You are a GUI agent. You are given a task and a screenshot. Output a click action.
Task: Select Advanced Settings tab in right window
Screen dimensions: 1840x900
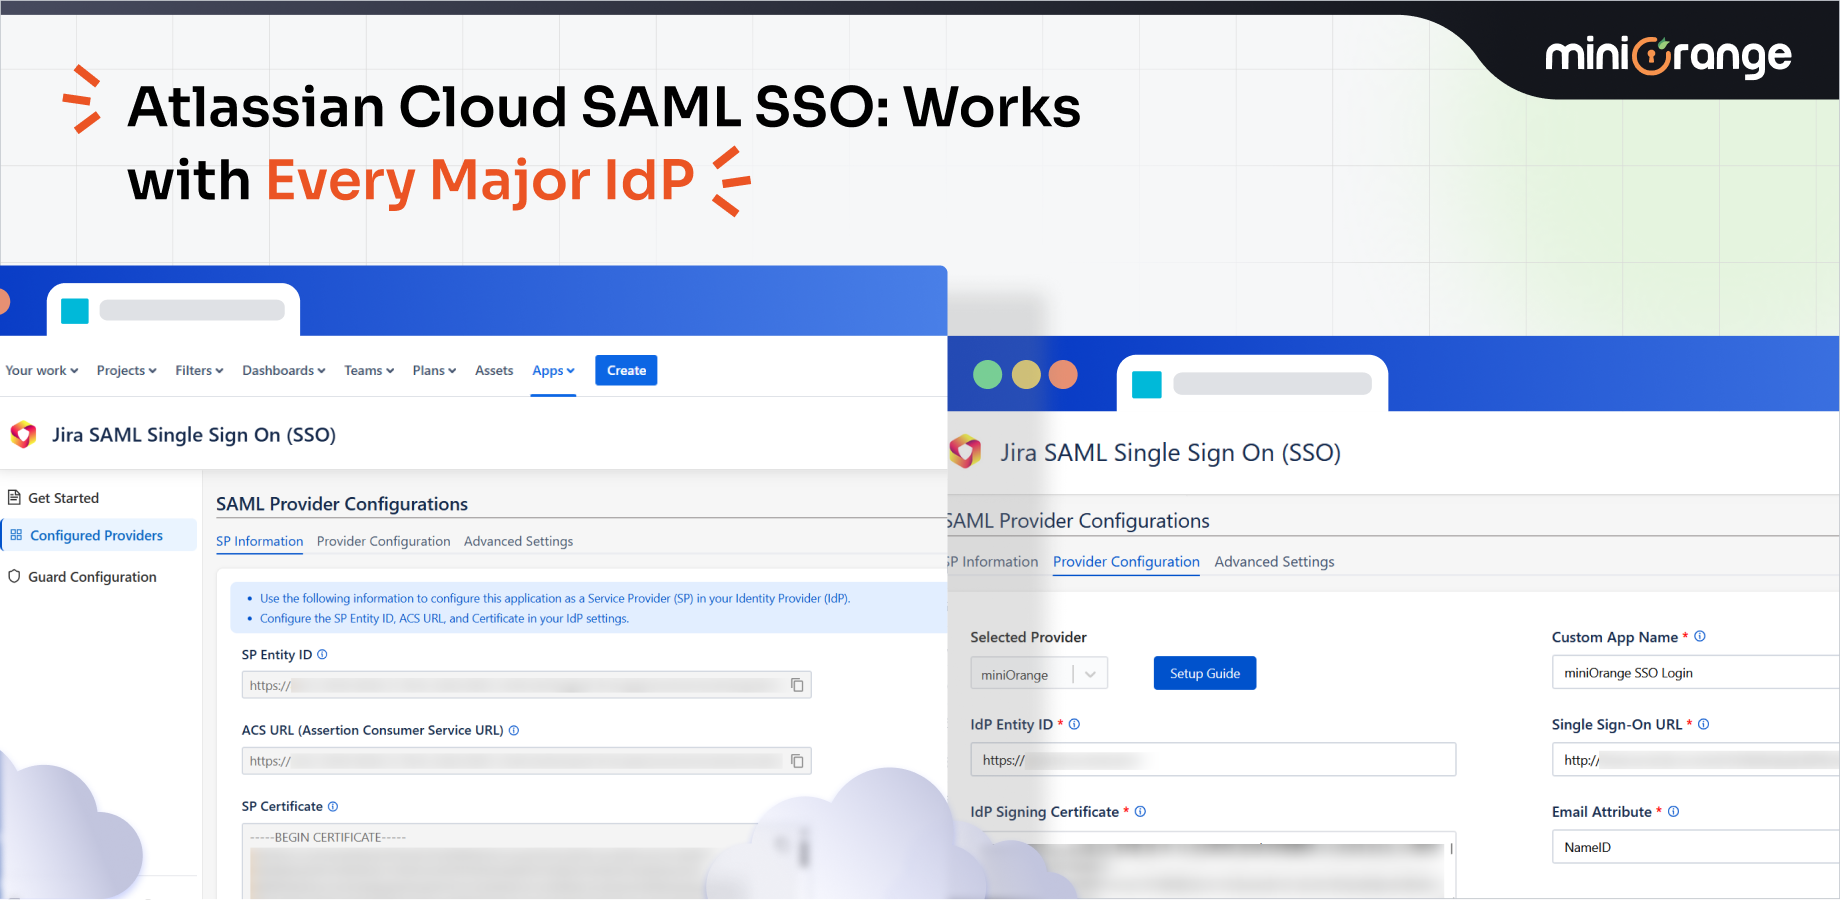click(x=1274, y=562)
